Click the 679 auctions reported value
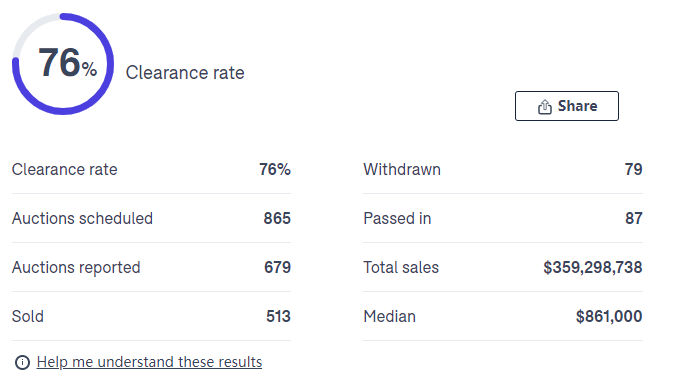This screenshot has width=686, height=390. point(277,267)
